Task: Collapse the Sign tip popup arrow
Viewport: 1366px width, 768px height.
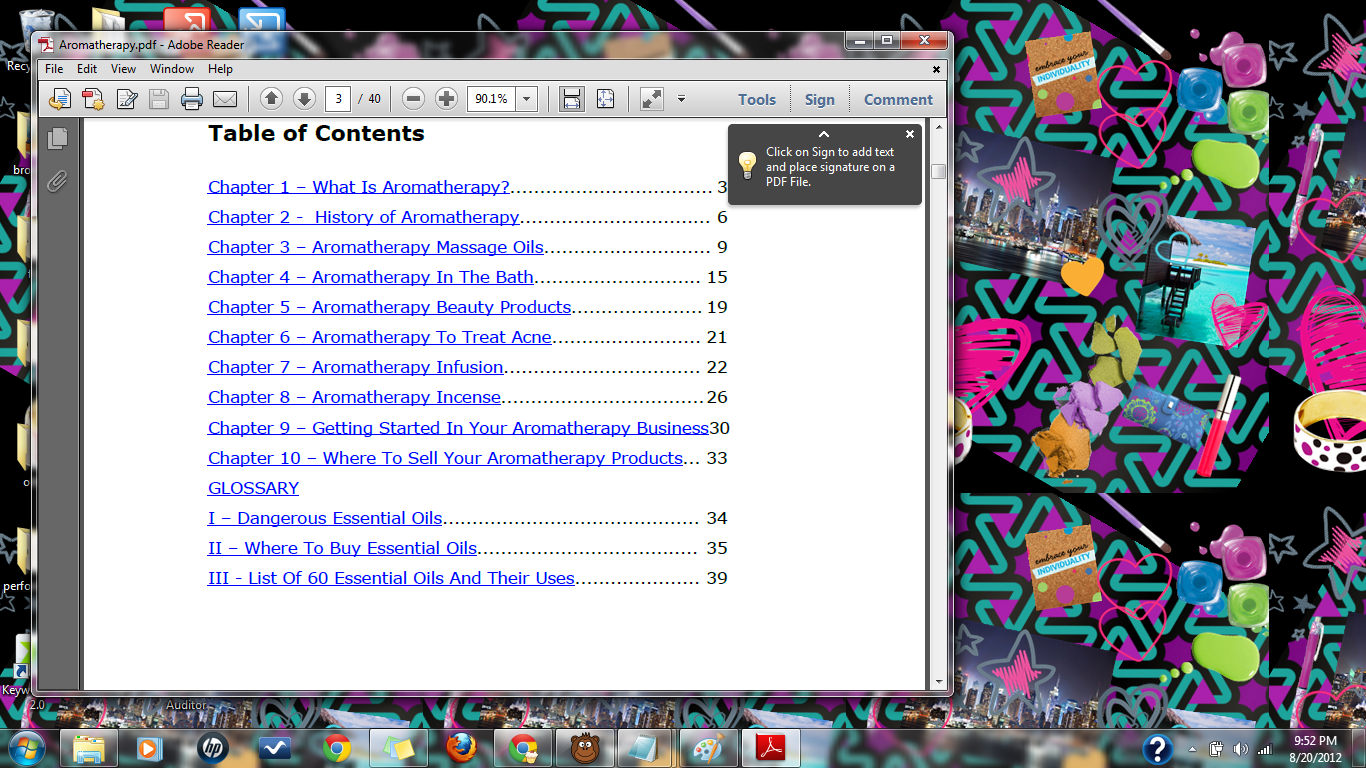Action: pyautogui.click(x=824, y=134)
